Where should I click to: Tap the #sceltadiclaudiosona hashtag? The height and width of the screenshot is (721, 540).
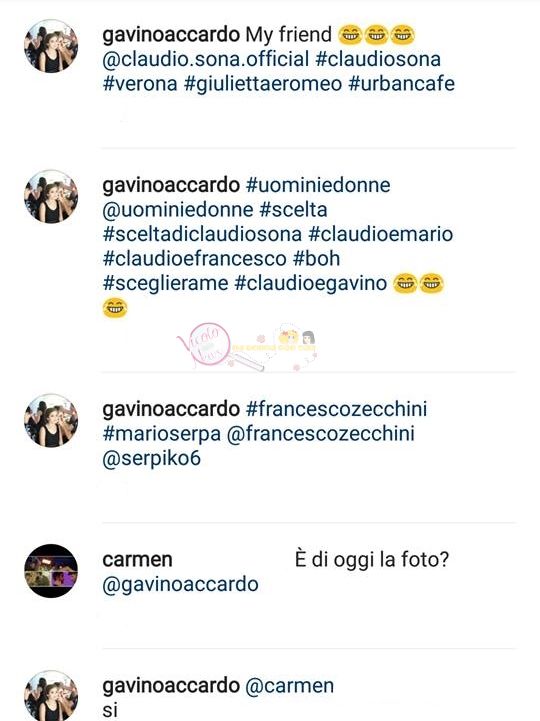(x=202, y=235)
